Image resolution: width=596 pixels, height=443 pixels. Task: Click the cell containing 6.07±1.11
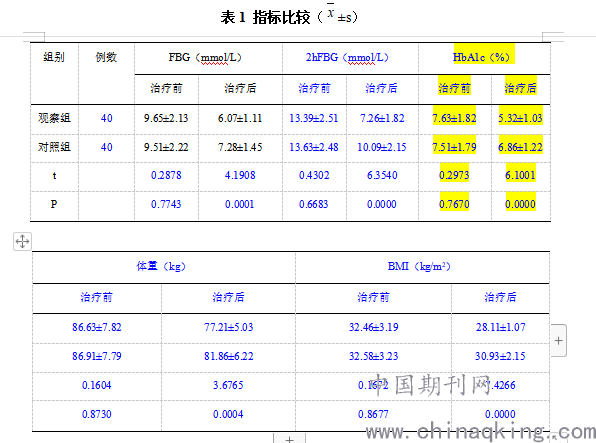click(x=240, y=118)
